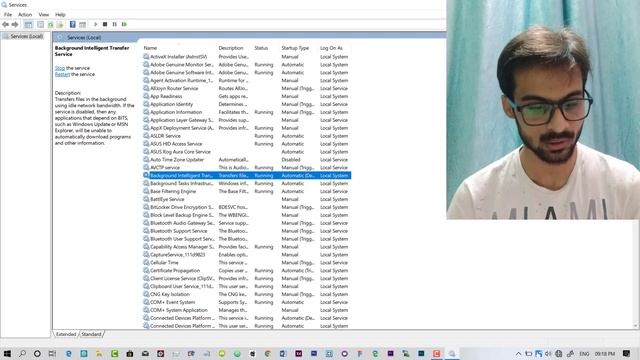Switch to the Standard tab
Screen dimensions: 640x360
91,334
